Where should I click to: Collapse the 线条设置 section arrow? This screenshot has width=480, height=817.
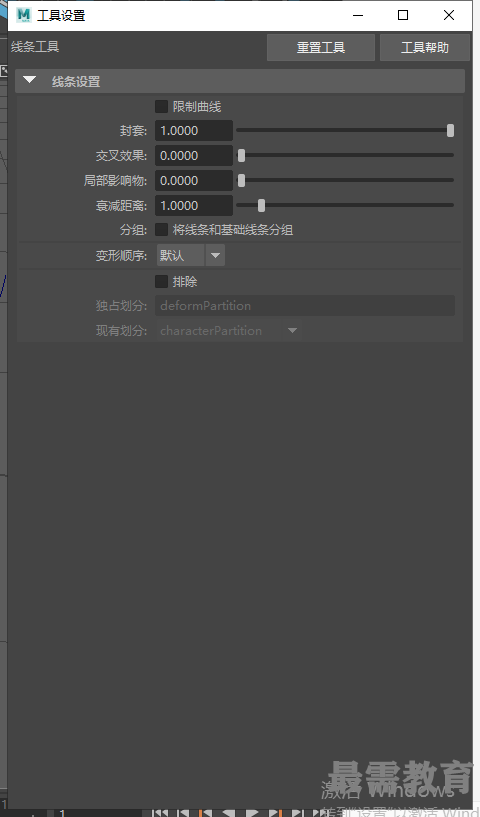click(x=30, y=81)
